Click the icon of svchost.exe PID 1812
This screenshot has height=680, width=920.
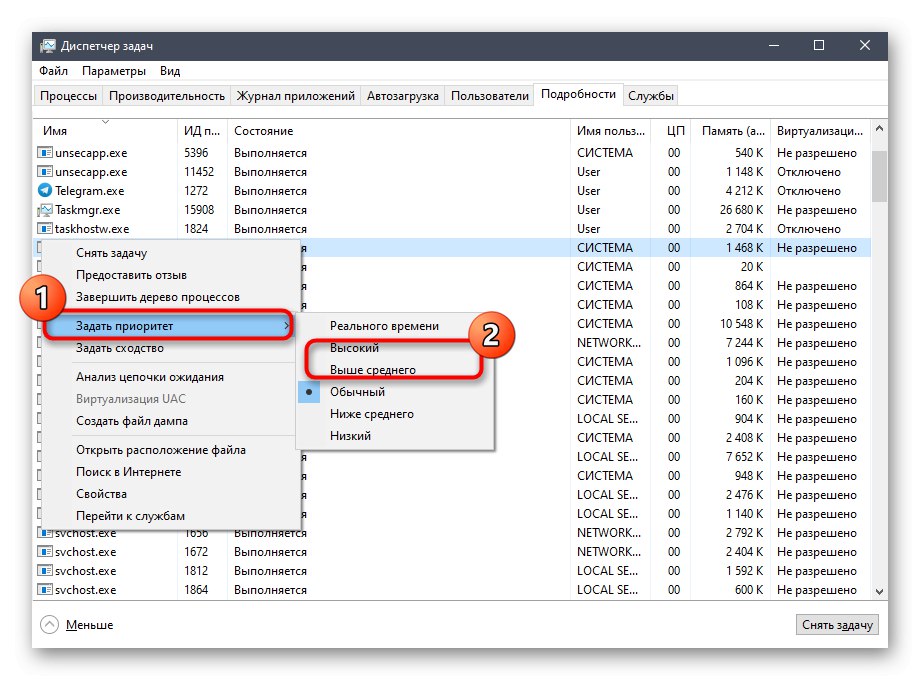45,571
